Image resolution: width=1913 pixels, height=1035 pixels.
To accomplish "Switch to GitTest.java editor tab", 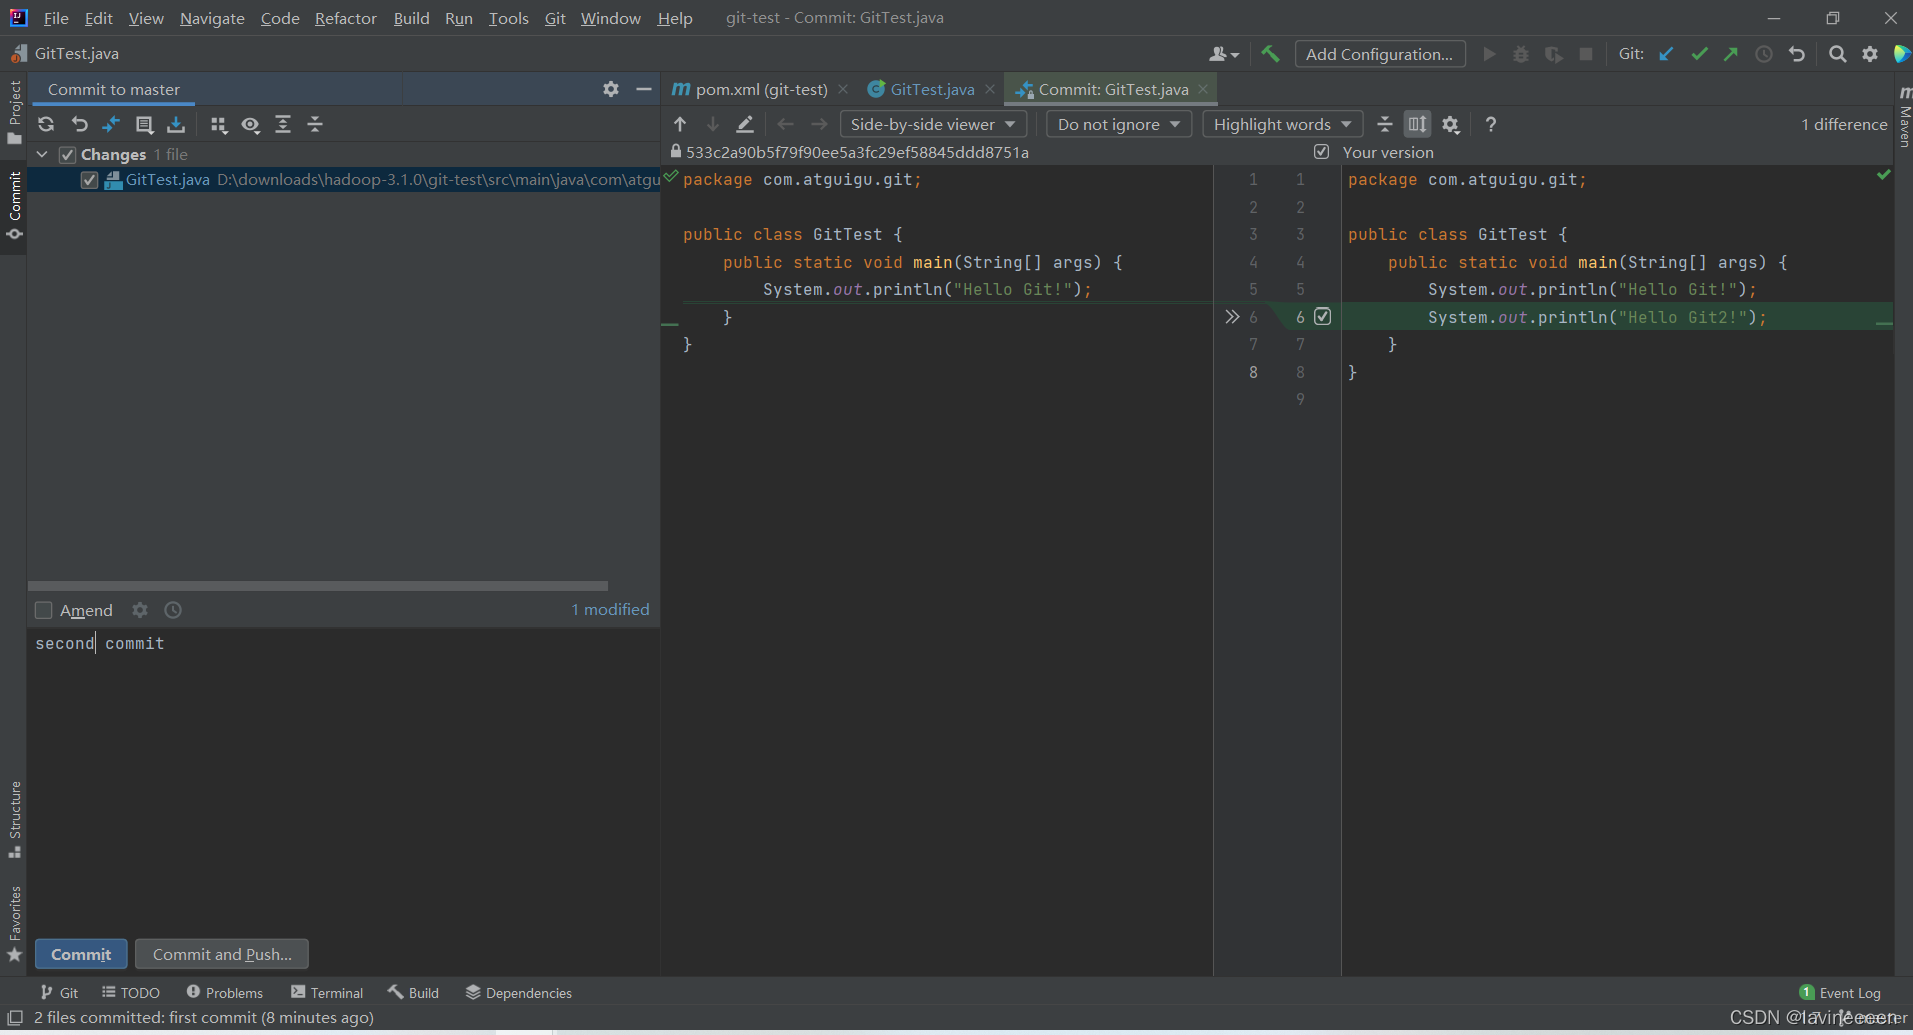I will [922, 89].
